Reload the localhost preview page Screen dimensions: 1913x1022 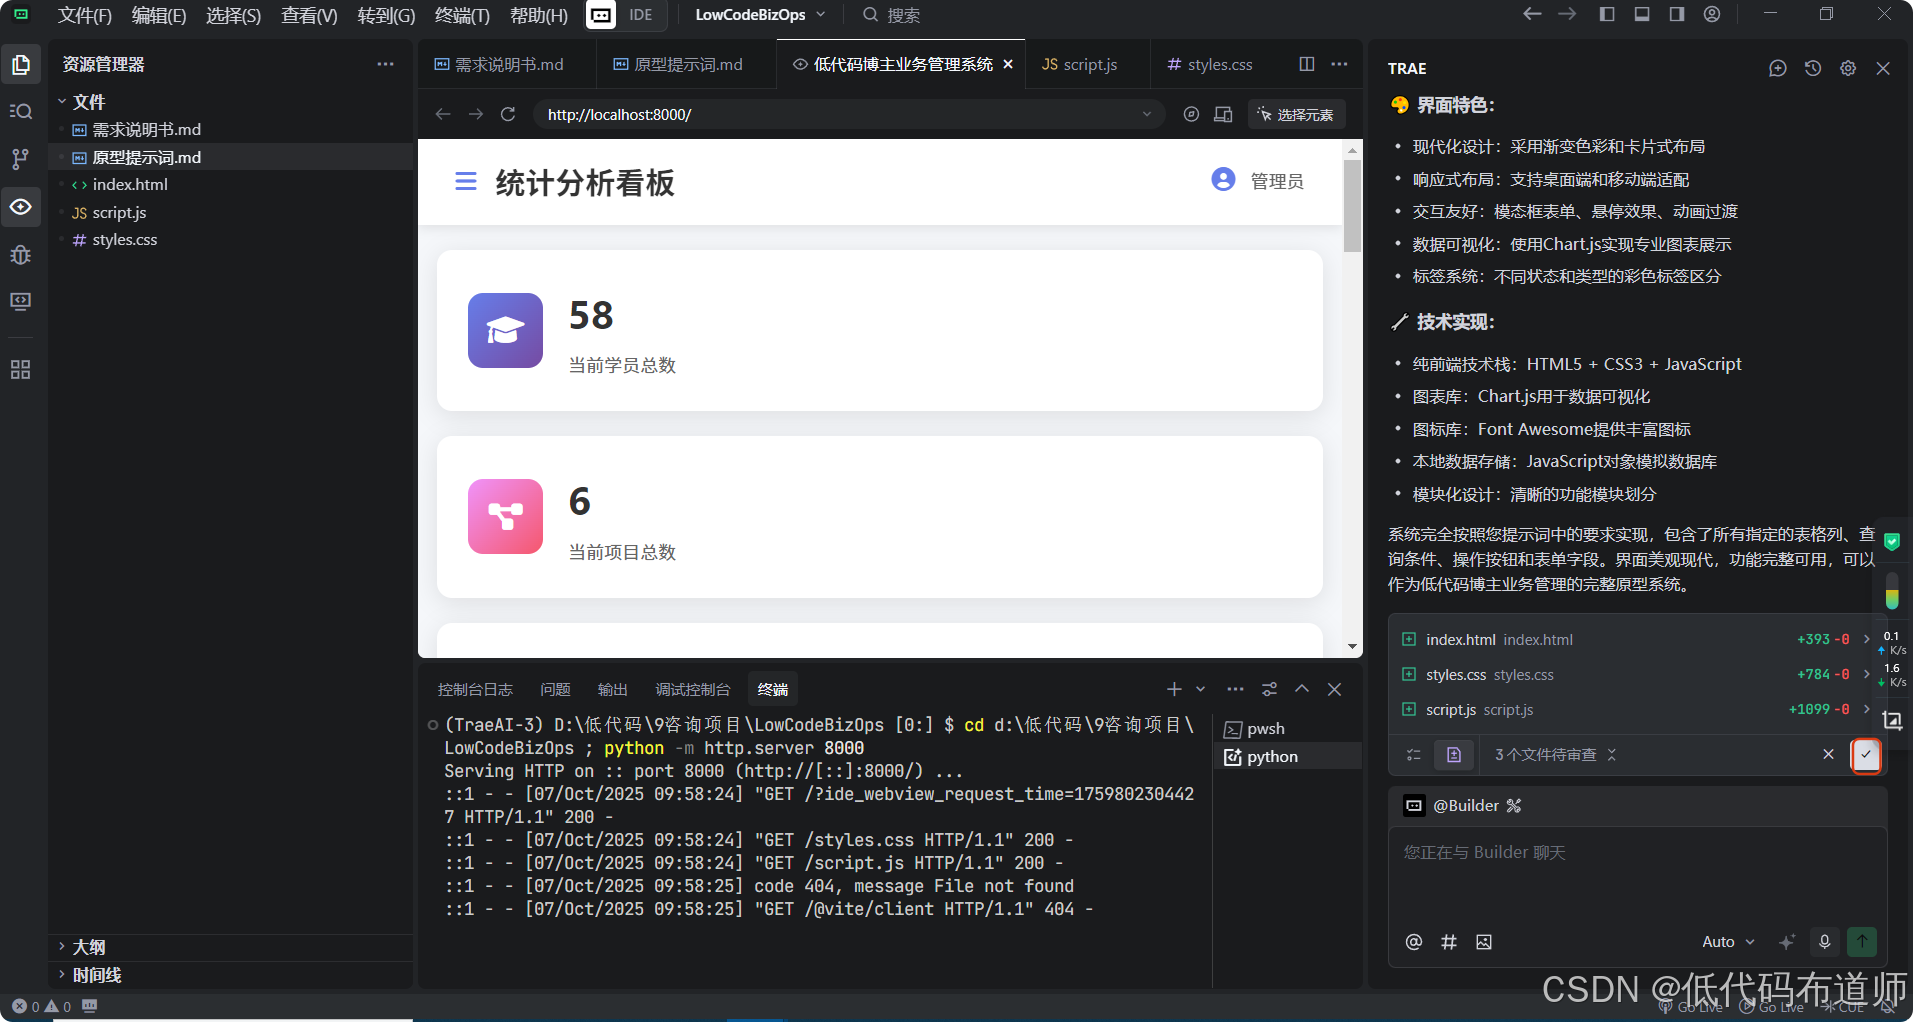click(x=508, y=114)
